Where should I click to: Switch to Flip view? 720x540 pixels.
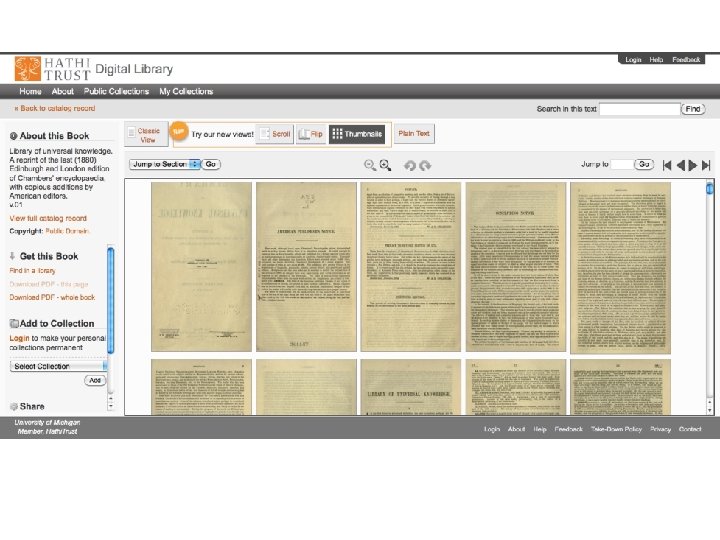[311, 134]
